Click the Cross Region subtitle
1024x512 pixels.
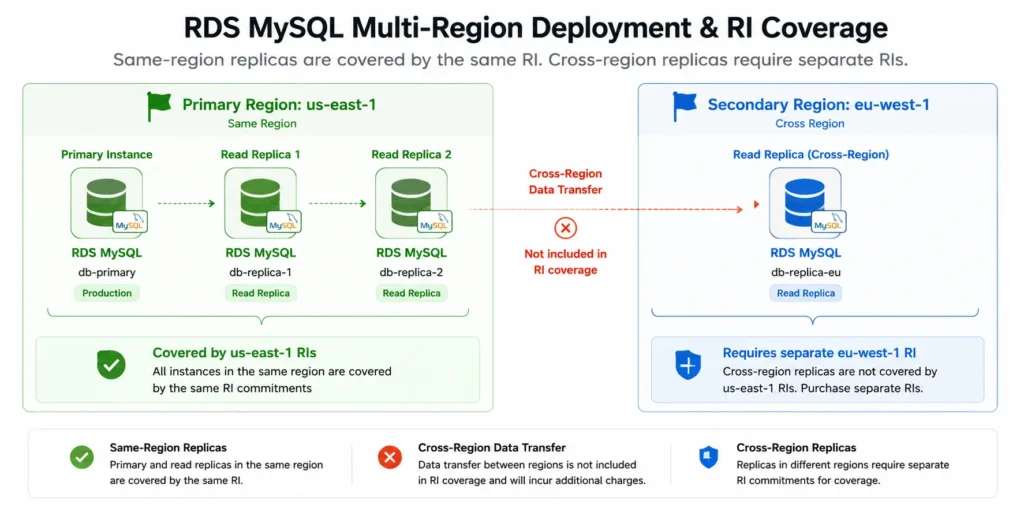[810, 123]
